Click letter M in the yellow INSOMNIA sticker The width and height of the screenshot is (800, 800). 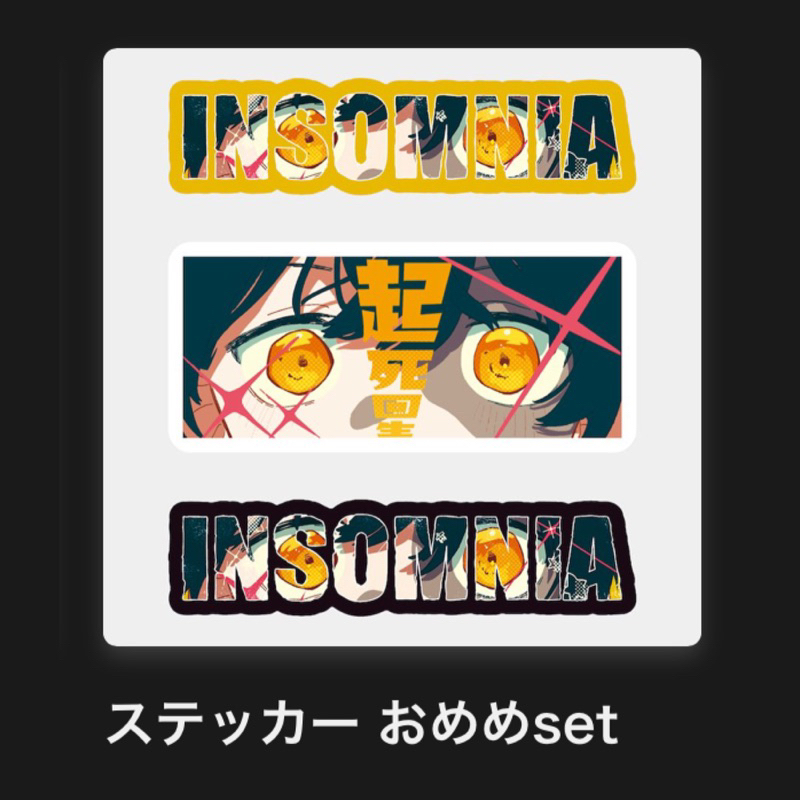434,137
